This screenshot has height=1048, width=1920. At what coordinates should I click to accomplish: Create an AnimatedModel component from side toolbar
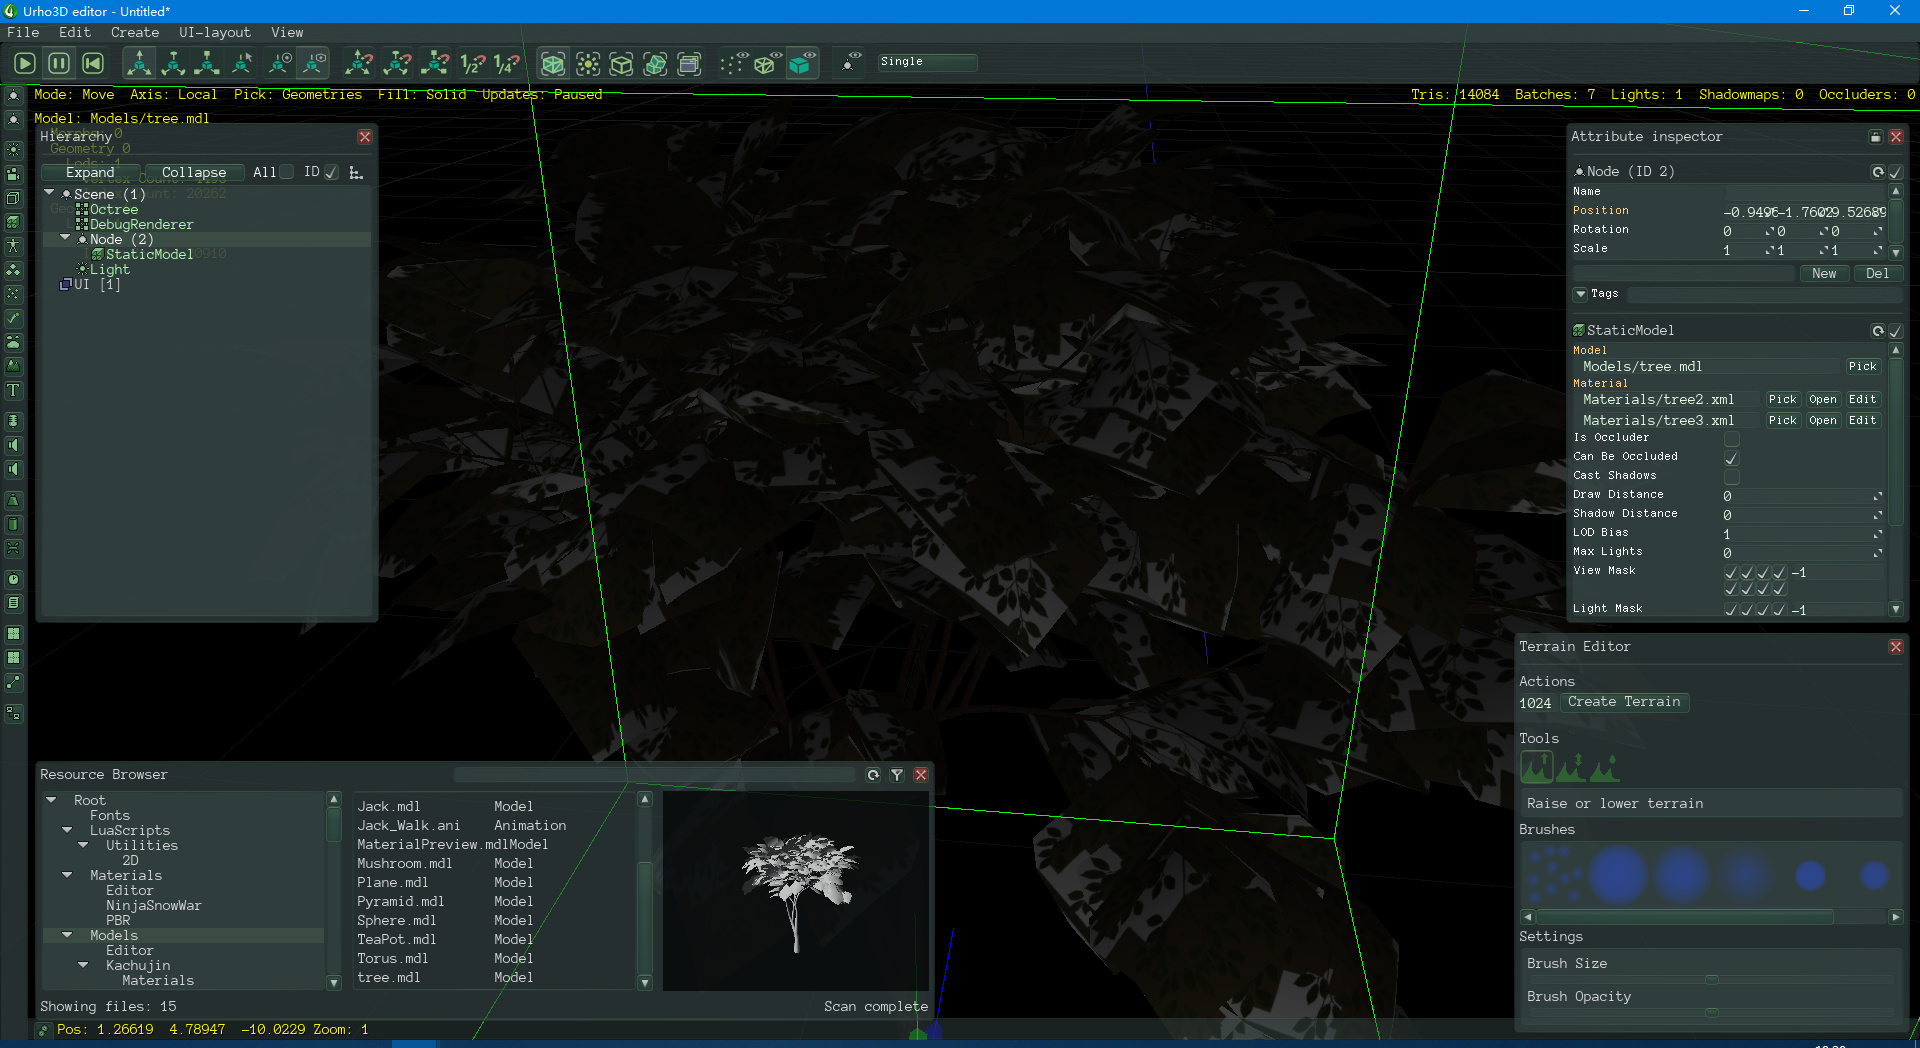click(x=14, y=246)
